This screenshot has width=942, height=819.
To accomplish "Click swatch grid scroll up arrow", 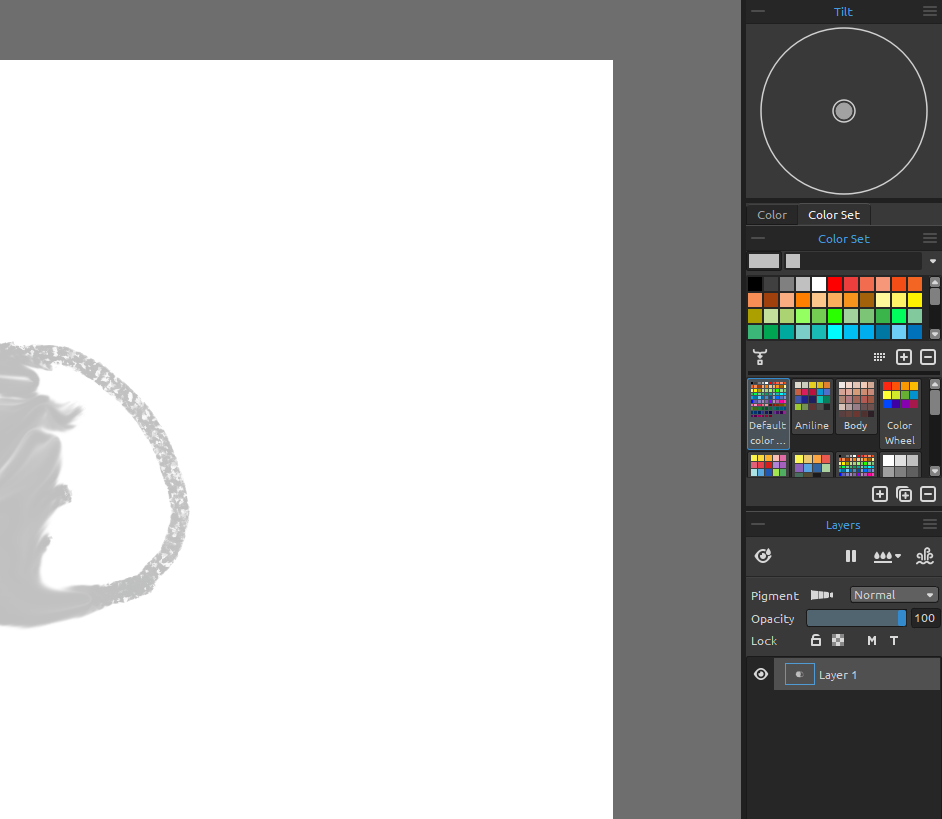I will click(934, 282).
